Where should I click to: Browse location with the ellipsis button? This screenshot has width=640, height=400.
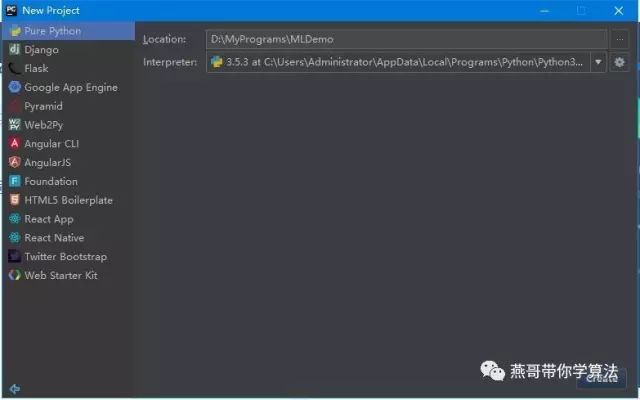(x=619, y=39)
